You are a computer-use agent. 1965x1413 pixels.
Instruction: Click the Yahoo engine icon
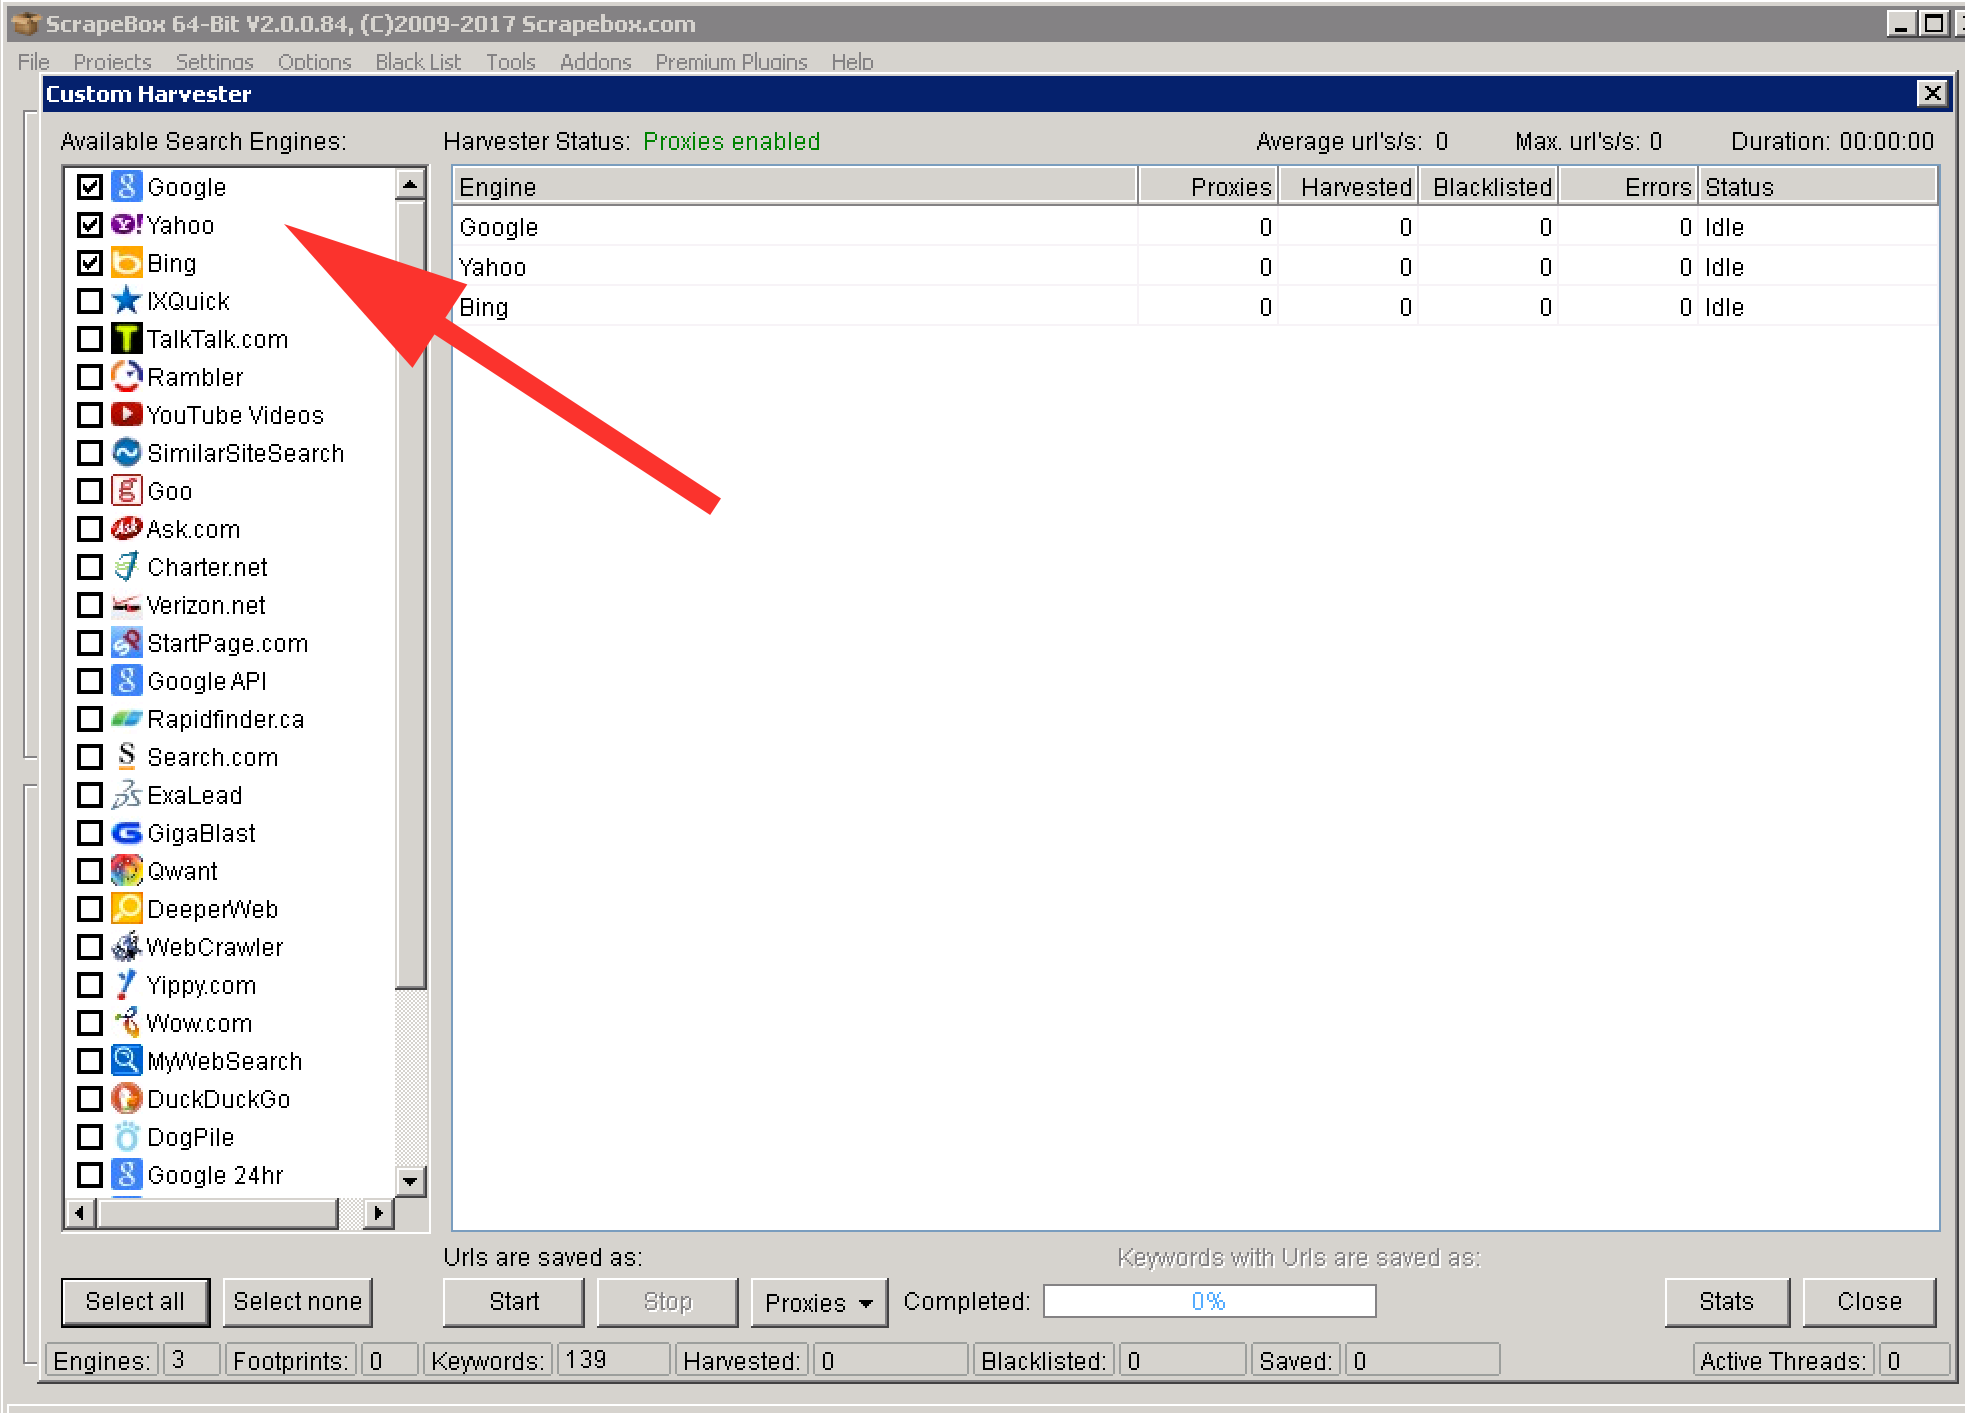pyautogui.click(x=126, y=225)
